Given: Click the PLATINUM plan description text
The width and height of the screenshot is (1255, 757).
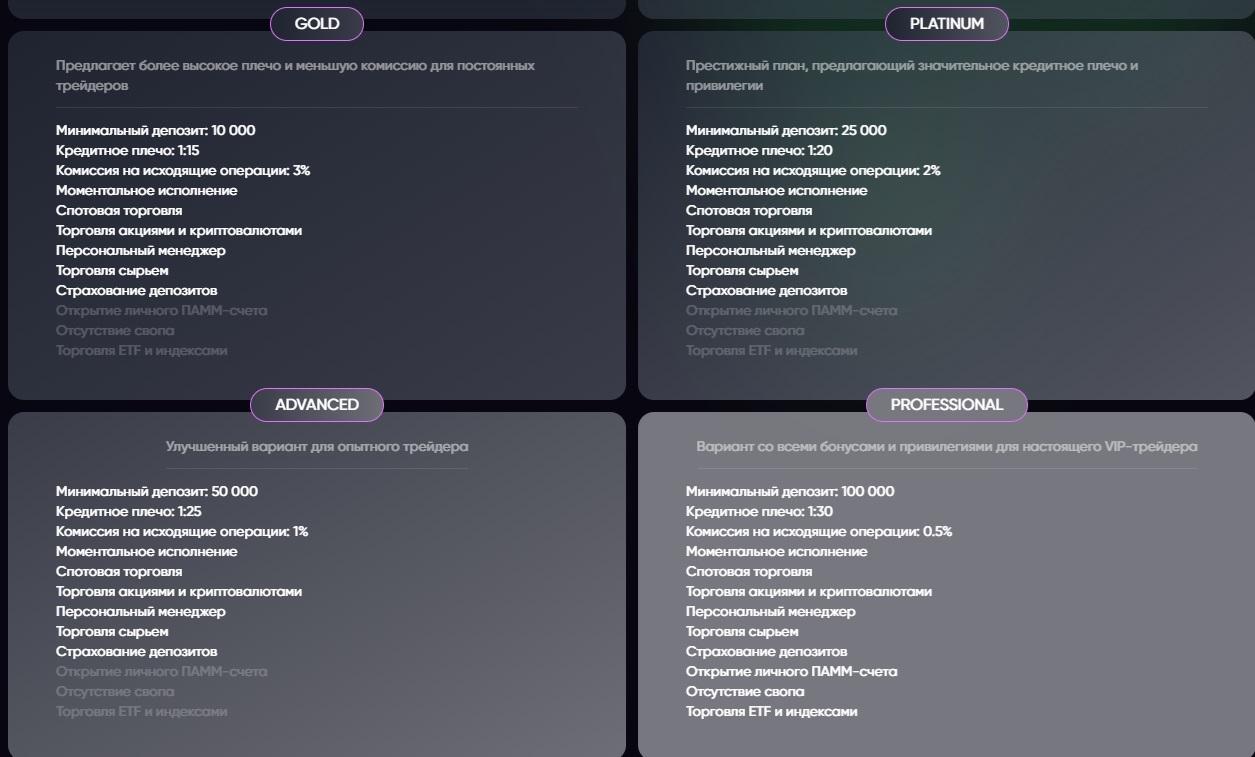Looking at the screenshot, I should tap(911, 76).
